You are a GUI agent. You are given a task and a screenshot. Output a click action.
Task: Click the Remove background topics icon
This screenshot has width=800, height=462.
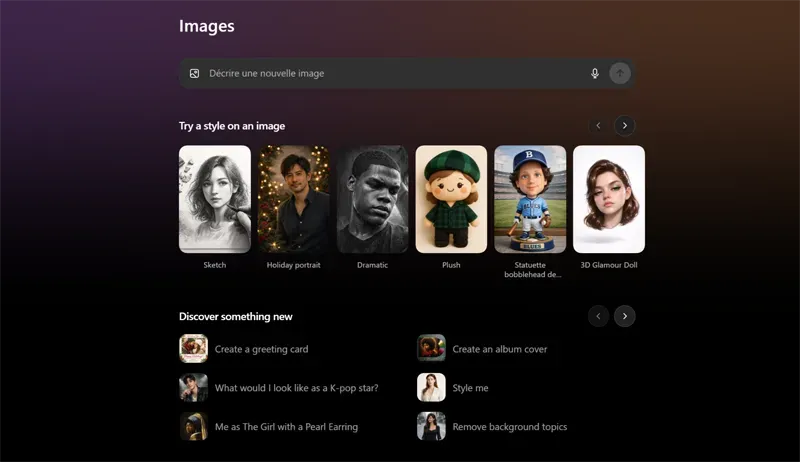pos(431,427)
